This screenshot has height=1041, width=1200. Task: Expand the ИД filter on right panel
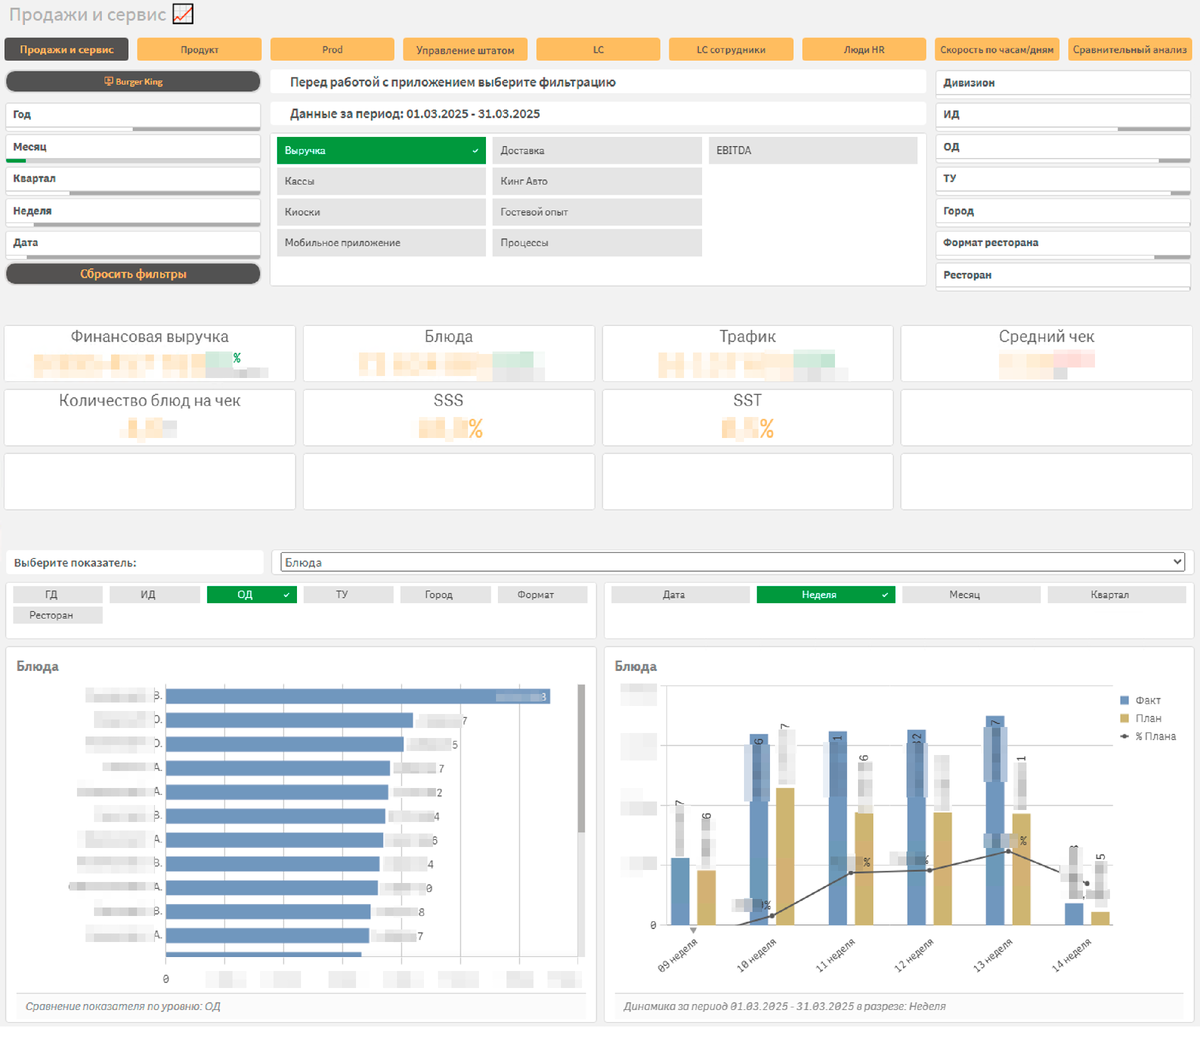(1063, 115)
